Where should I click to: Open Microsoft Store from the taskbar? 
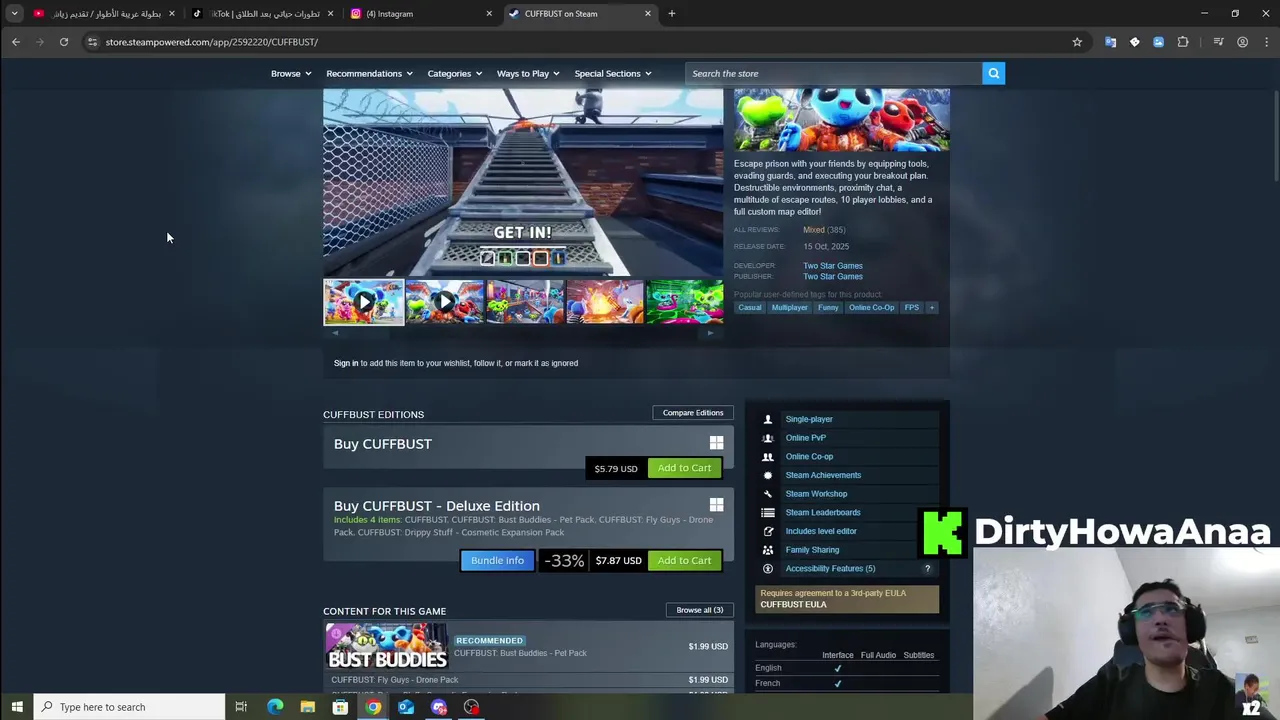tap(340, 707)
